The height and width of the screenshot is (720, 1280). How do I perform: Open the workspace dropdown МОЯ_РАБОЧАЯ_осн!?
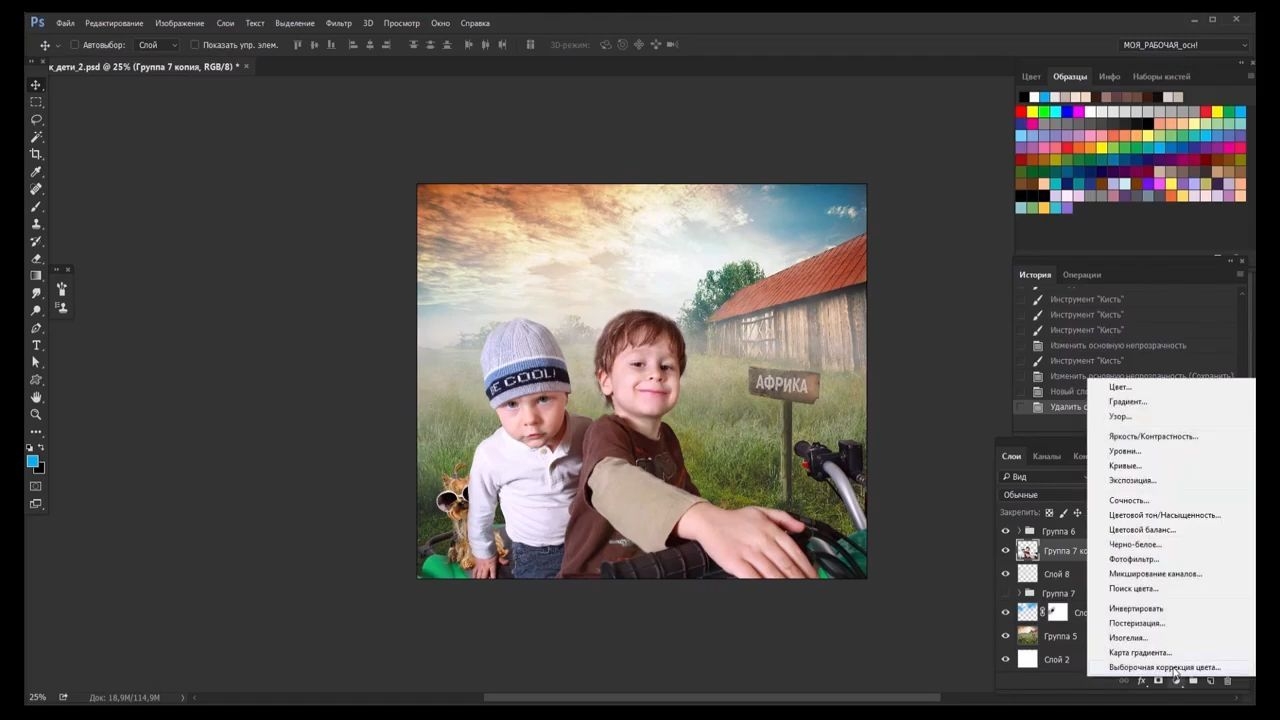point(1184,45)
